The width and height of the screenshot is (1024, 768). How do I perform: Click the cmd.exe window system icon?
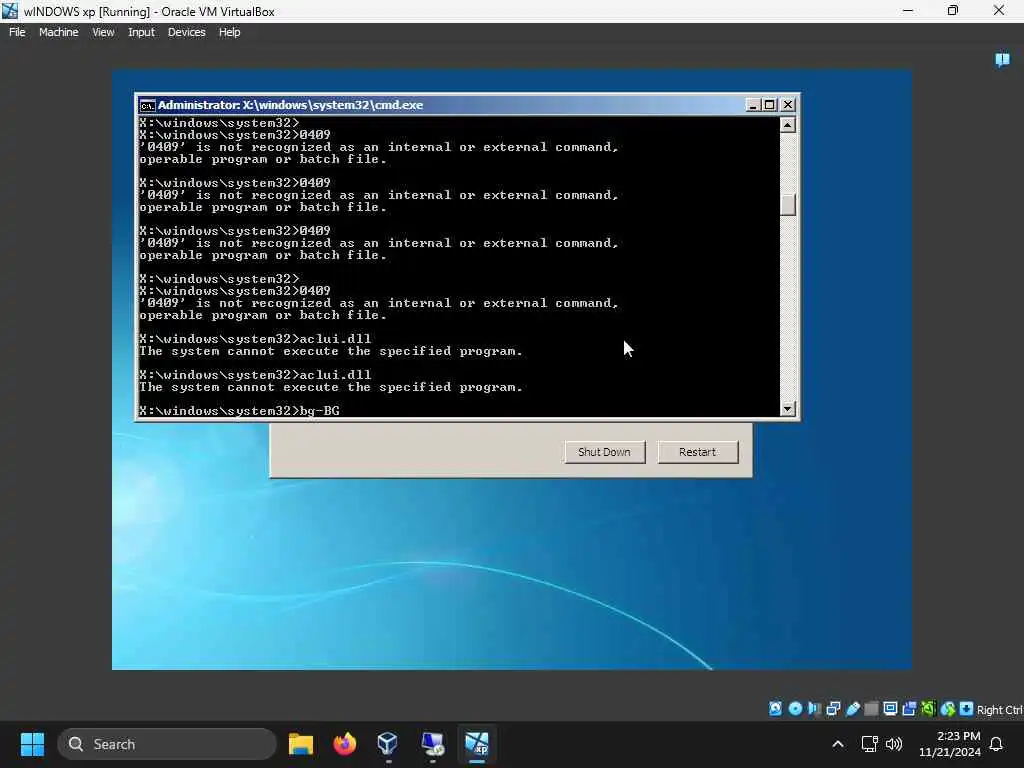(148, 105)
